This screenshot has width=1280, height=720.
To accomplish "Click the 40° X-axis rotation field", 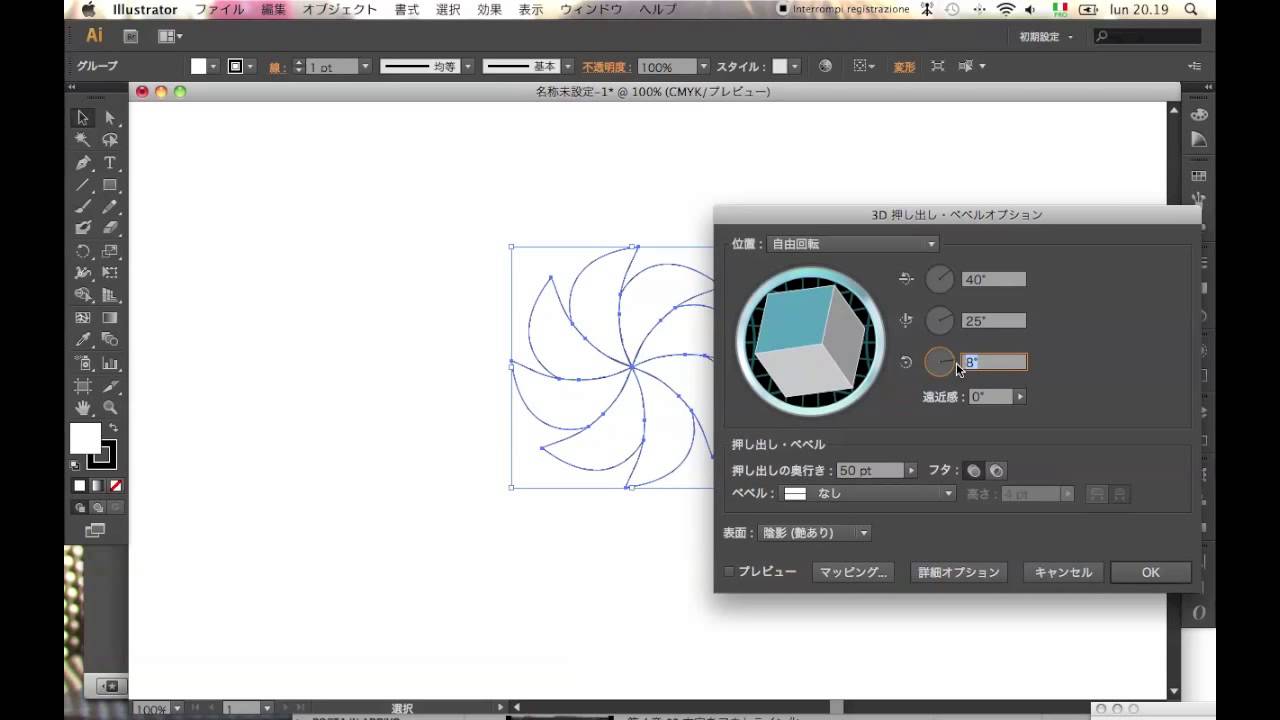I will pyautogui.click(x=993, y=280).
